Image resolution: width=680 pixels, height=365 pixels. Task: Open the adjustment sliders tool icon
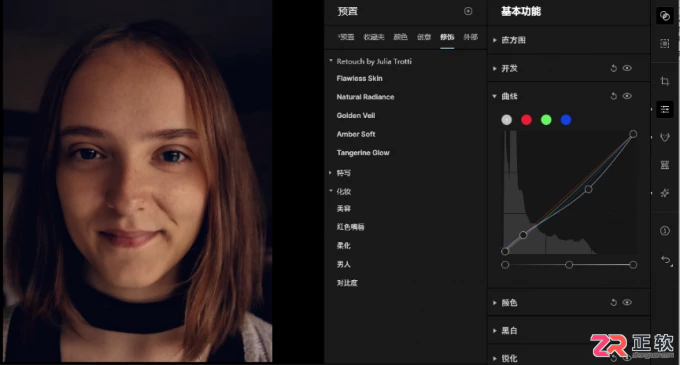point(664,109)
